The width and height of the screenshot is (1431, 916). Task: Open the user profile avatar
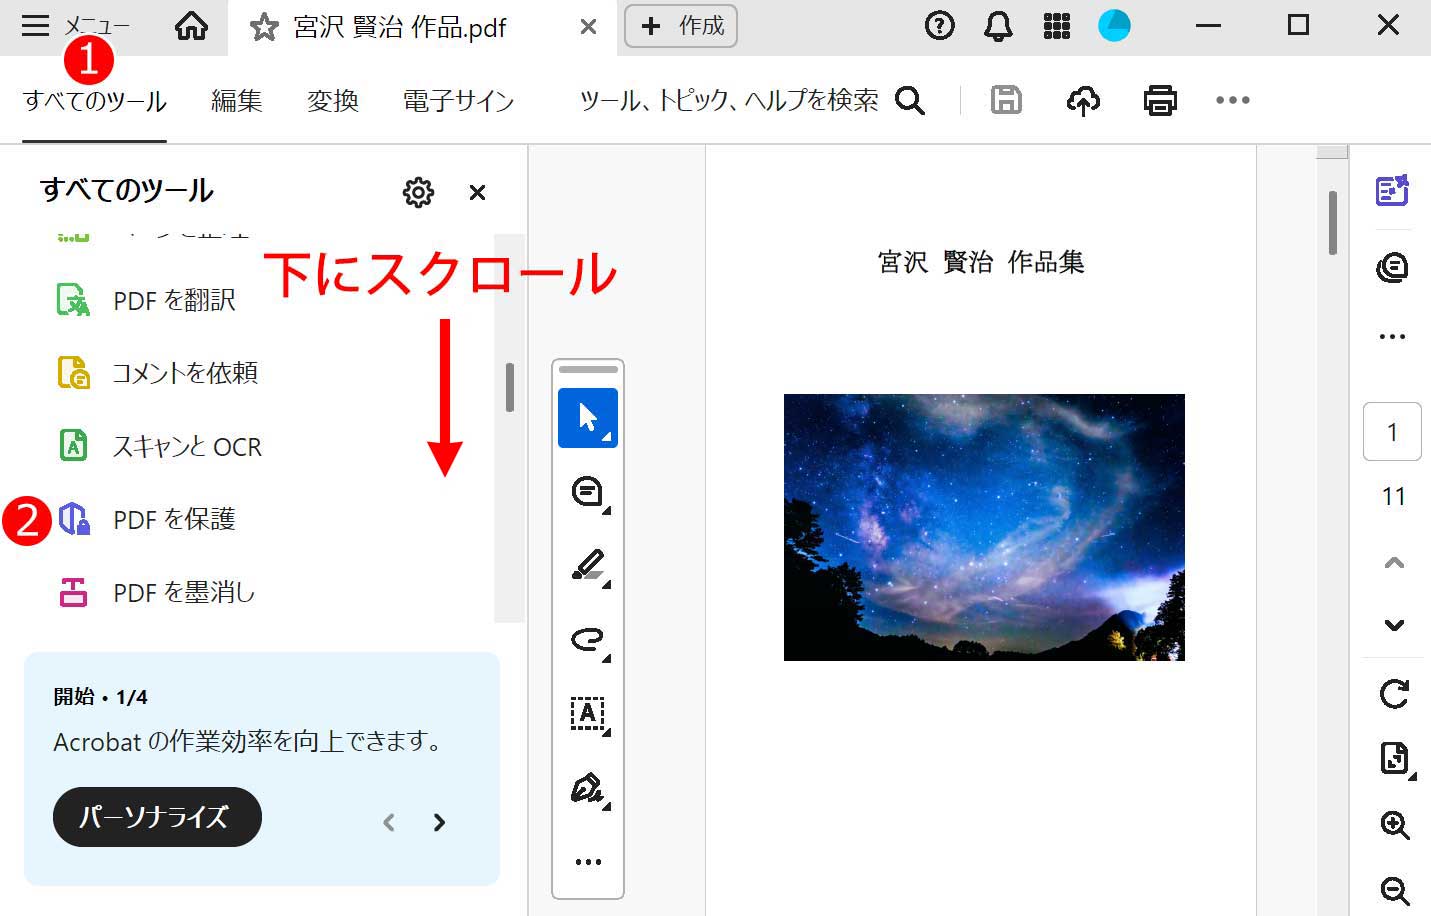click(x=1114, y=26)
